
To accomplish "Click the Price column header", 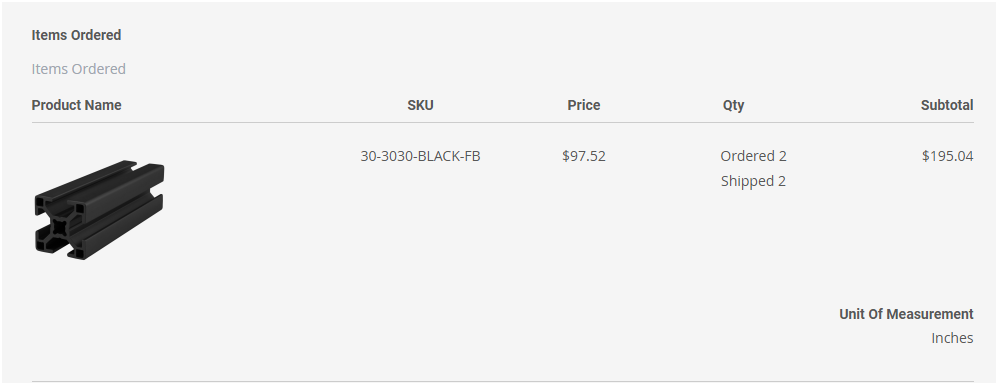I will tap(584, 105).
